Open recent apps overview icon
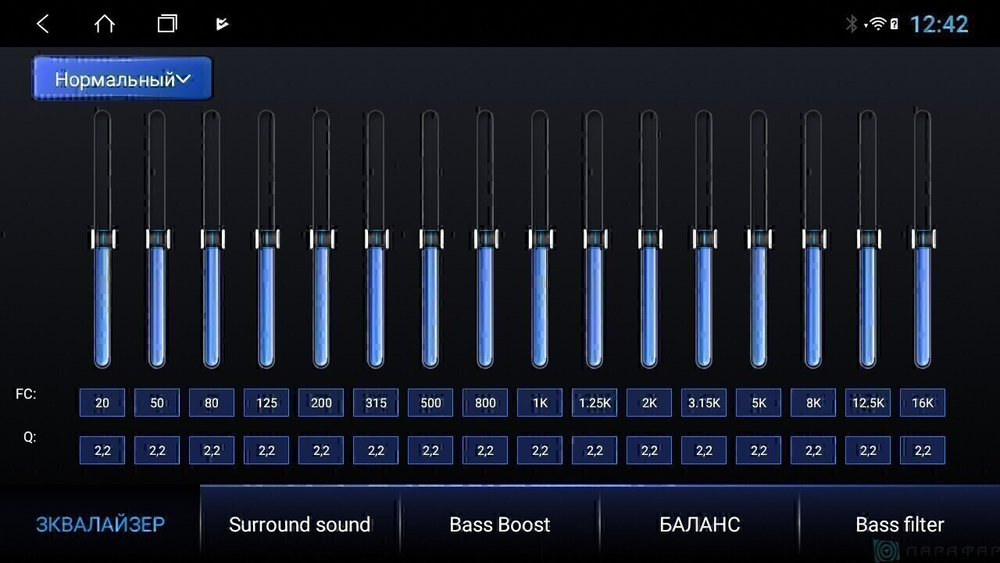This screenshot has height=563, width=1000. tap(167, 24)
